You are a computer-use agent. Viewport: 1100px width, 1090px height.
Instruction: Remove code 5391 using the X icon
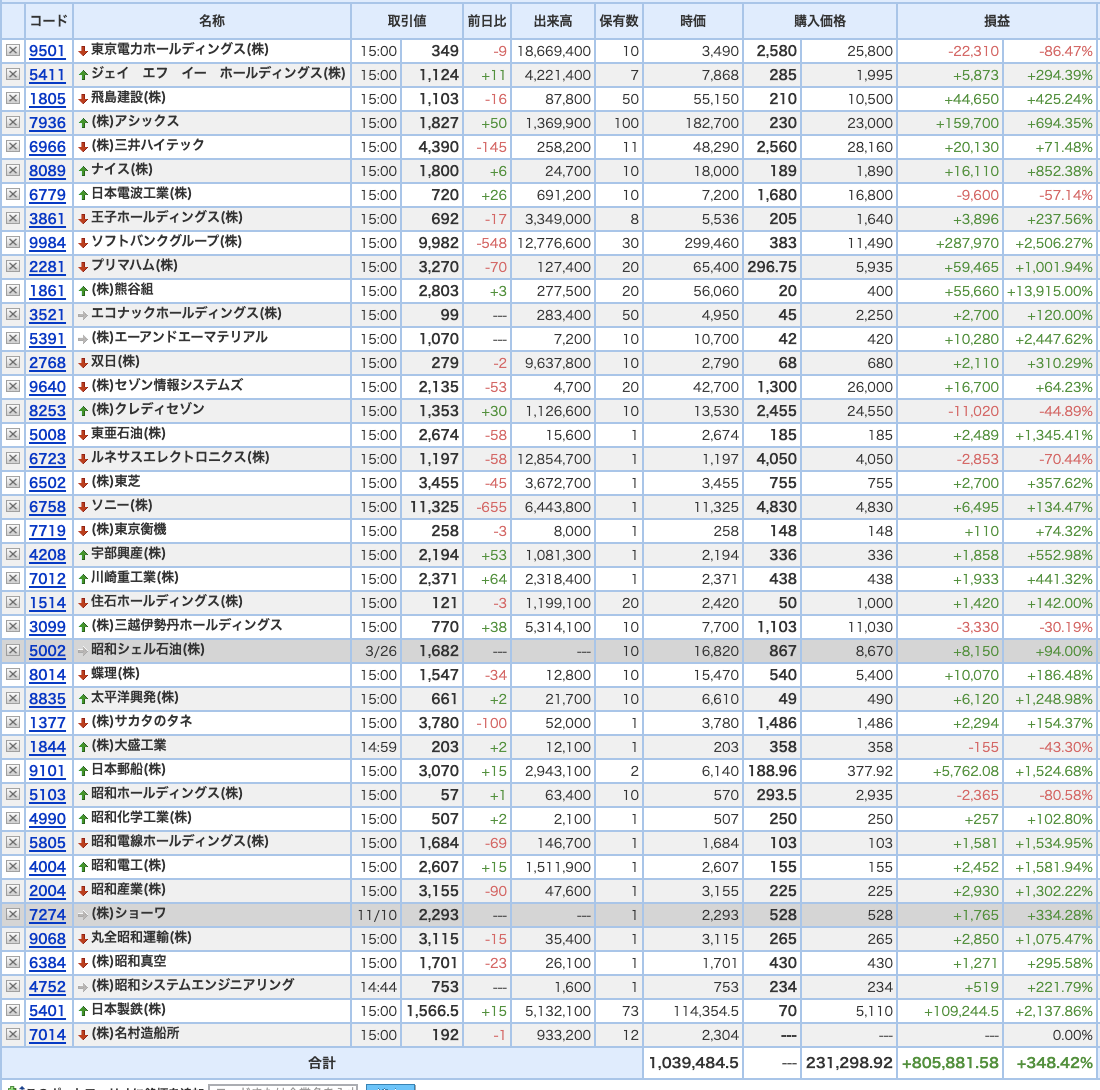click(x=13, y=338)
